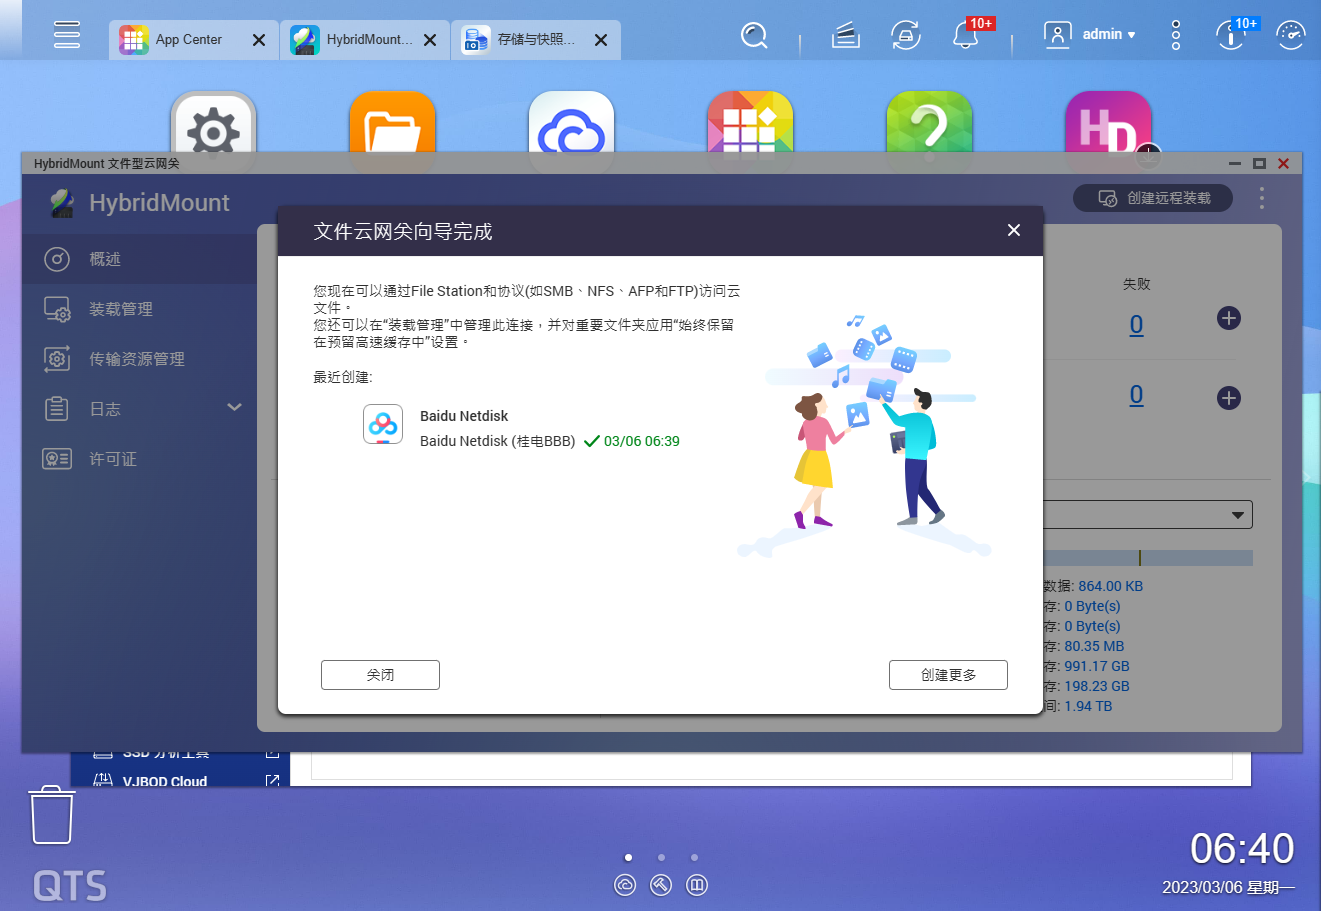Click the 991.17 GB value

(x=1097, y=666)
